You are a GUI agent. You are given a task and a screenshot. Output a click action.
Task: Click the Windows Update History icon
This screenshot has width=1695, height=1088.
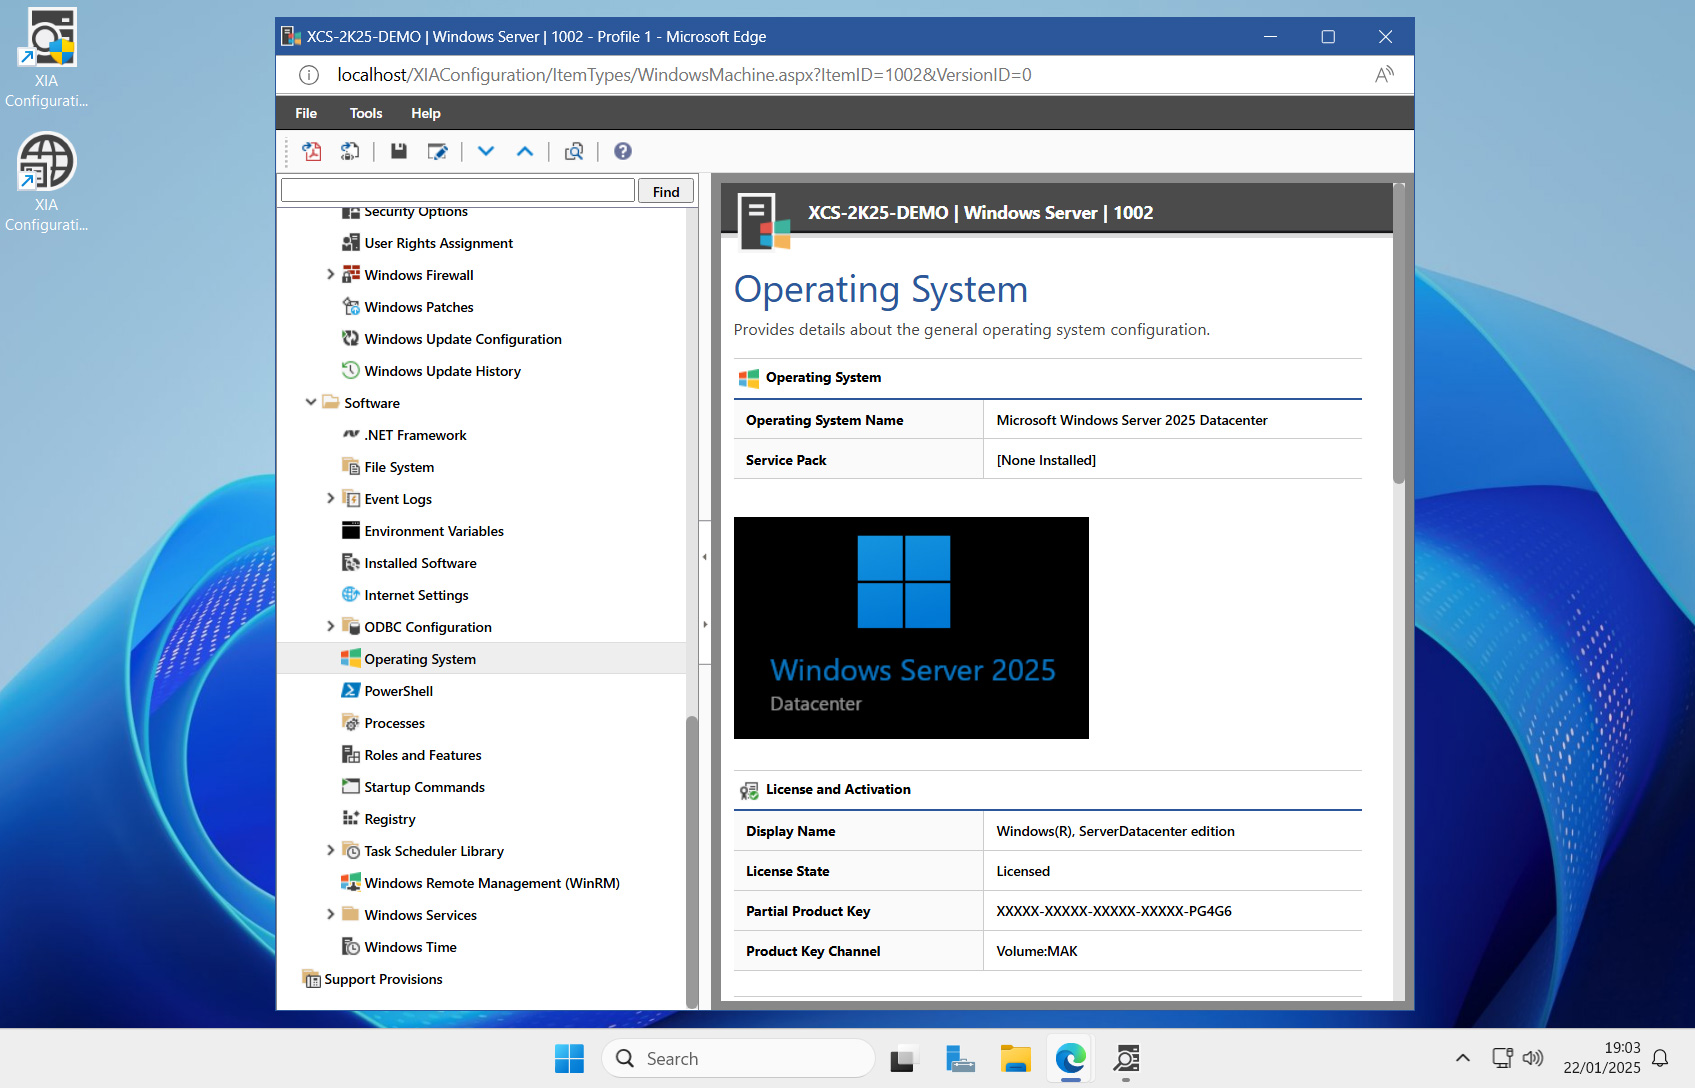coord(351,370)
